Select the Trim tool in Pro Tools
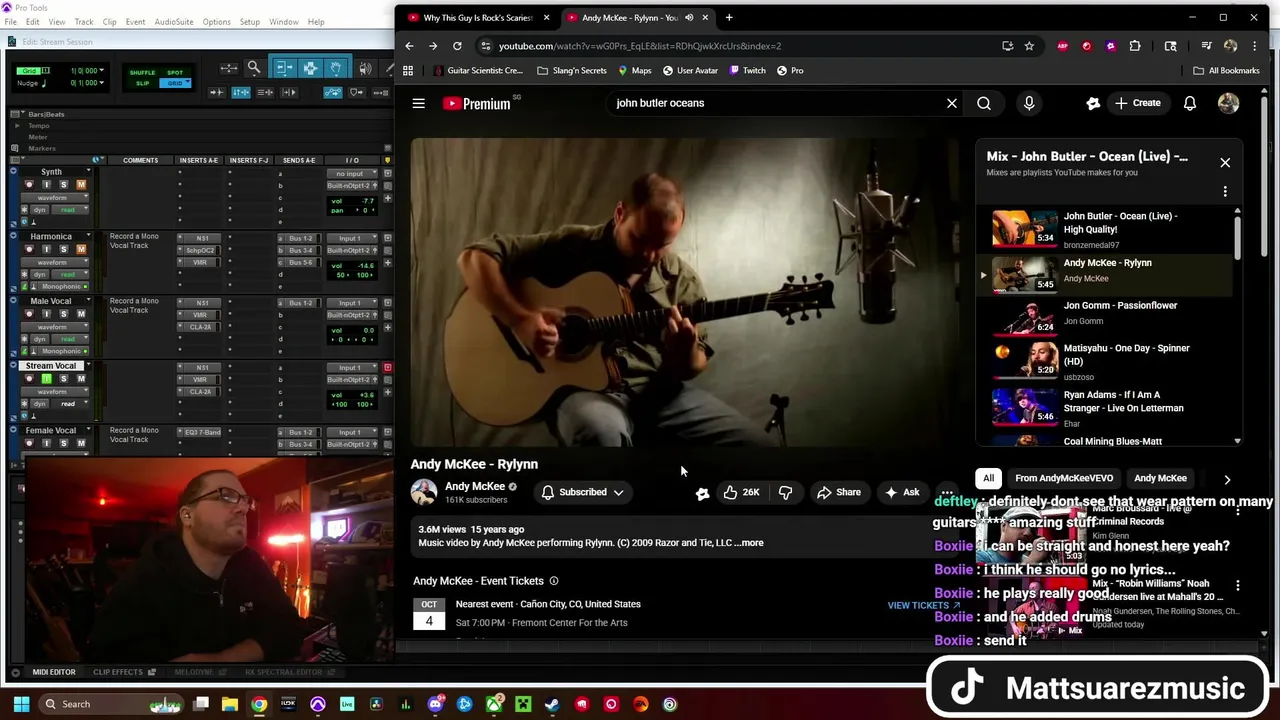The width and height of the screenshot is (1280, 720). [x=284, y=68]
